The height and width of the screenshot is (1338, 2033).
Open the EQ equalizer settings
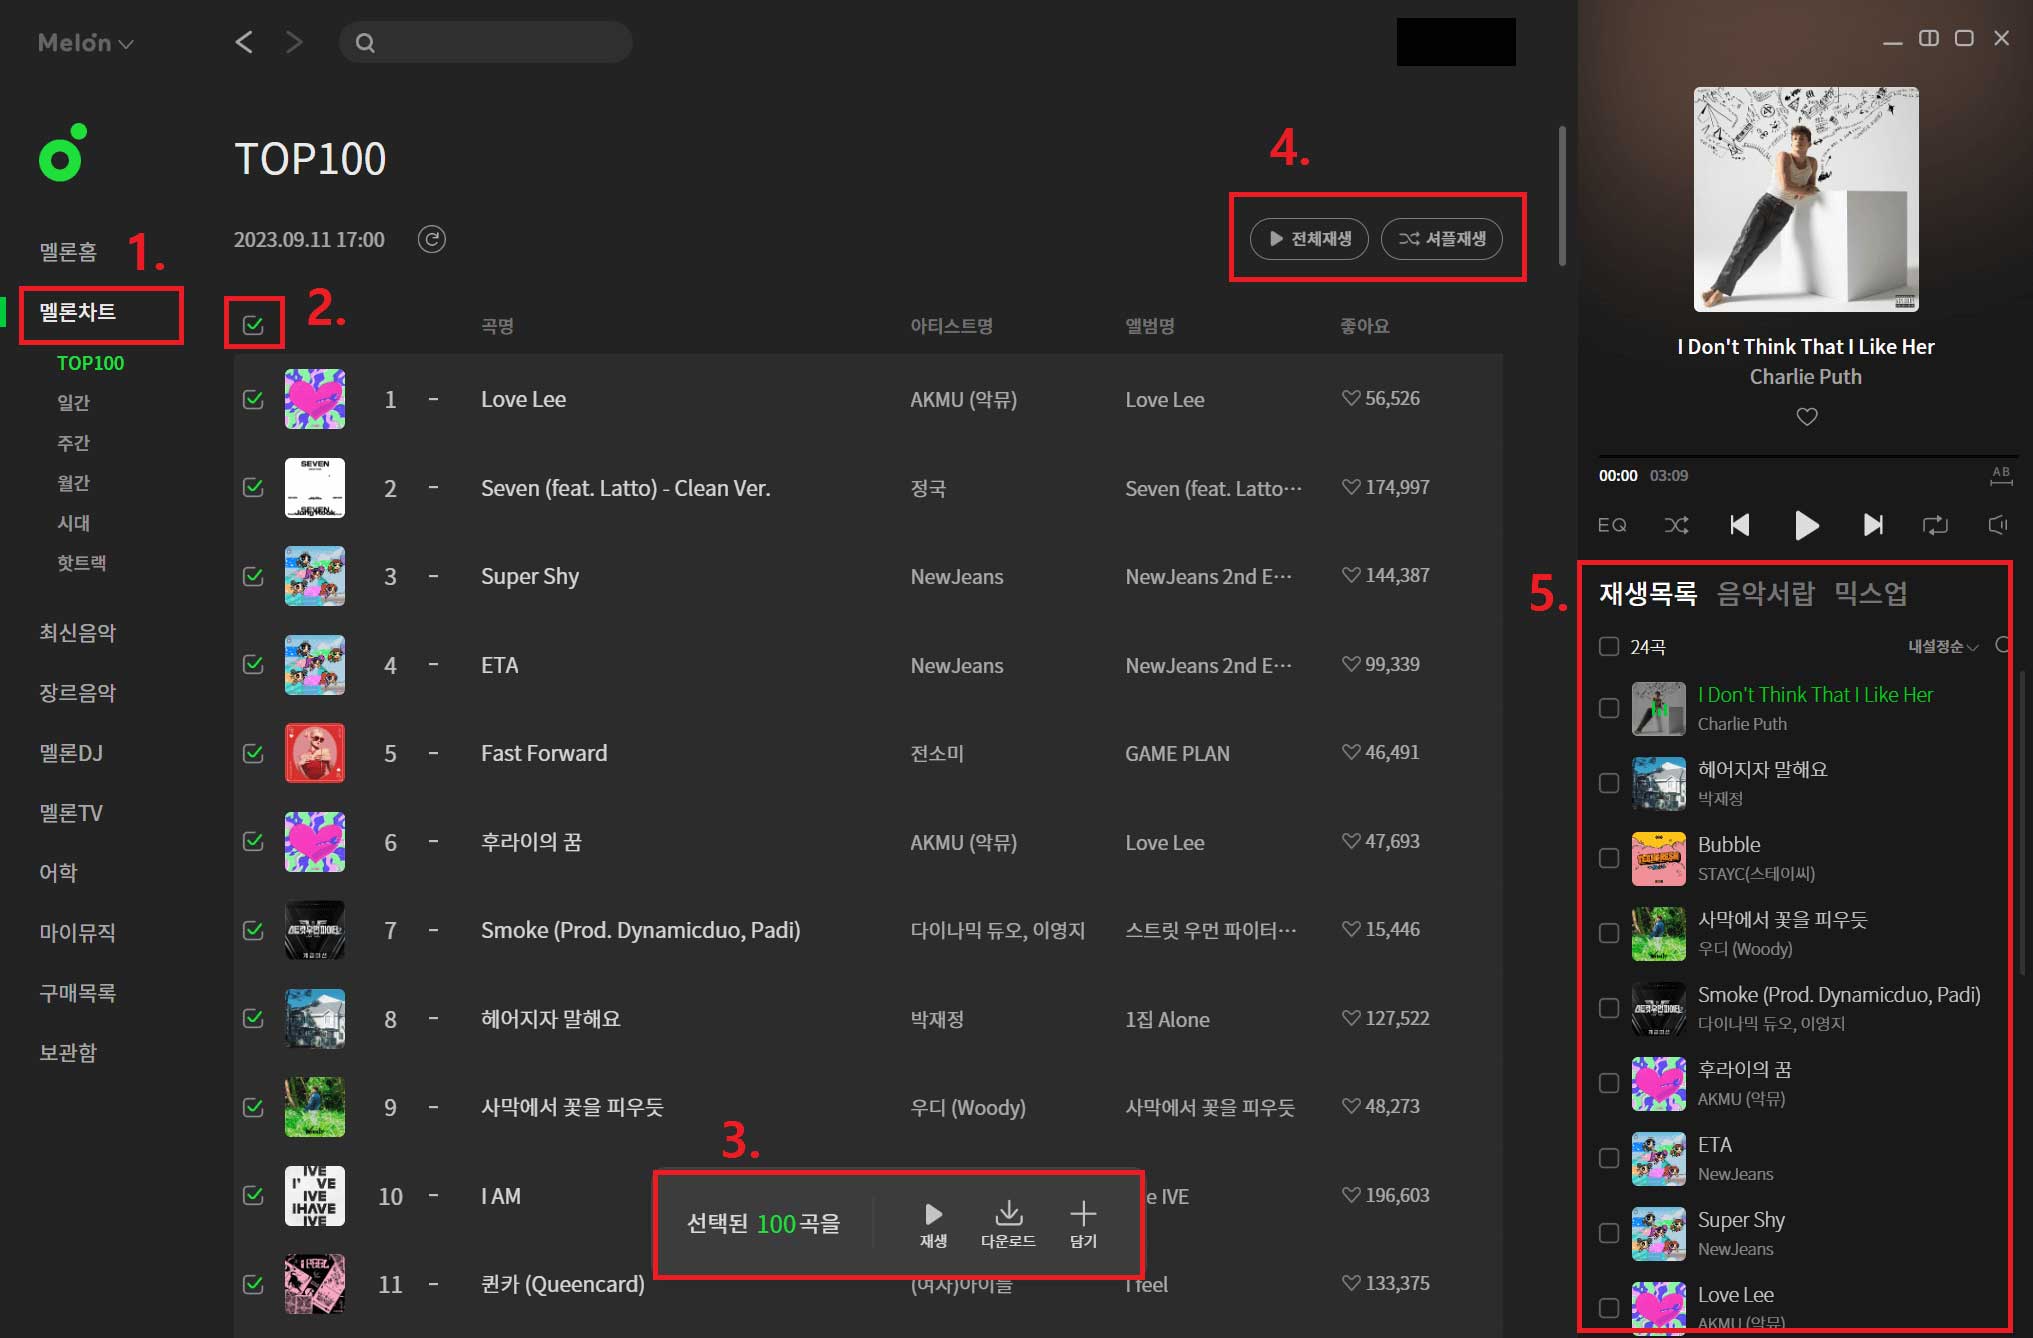(x=1612, y=525)
